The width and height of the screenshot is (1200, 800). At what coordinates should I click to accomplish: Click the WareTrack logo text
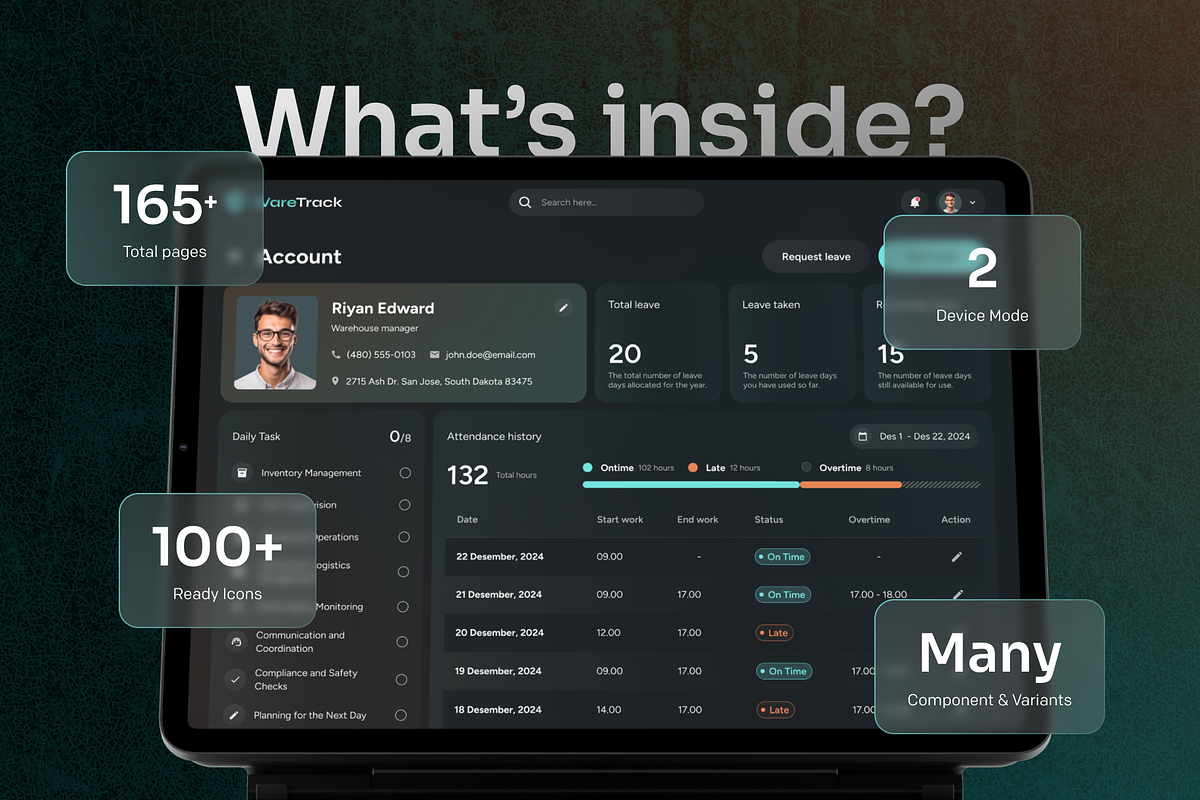tap(300, 202)
